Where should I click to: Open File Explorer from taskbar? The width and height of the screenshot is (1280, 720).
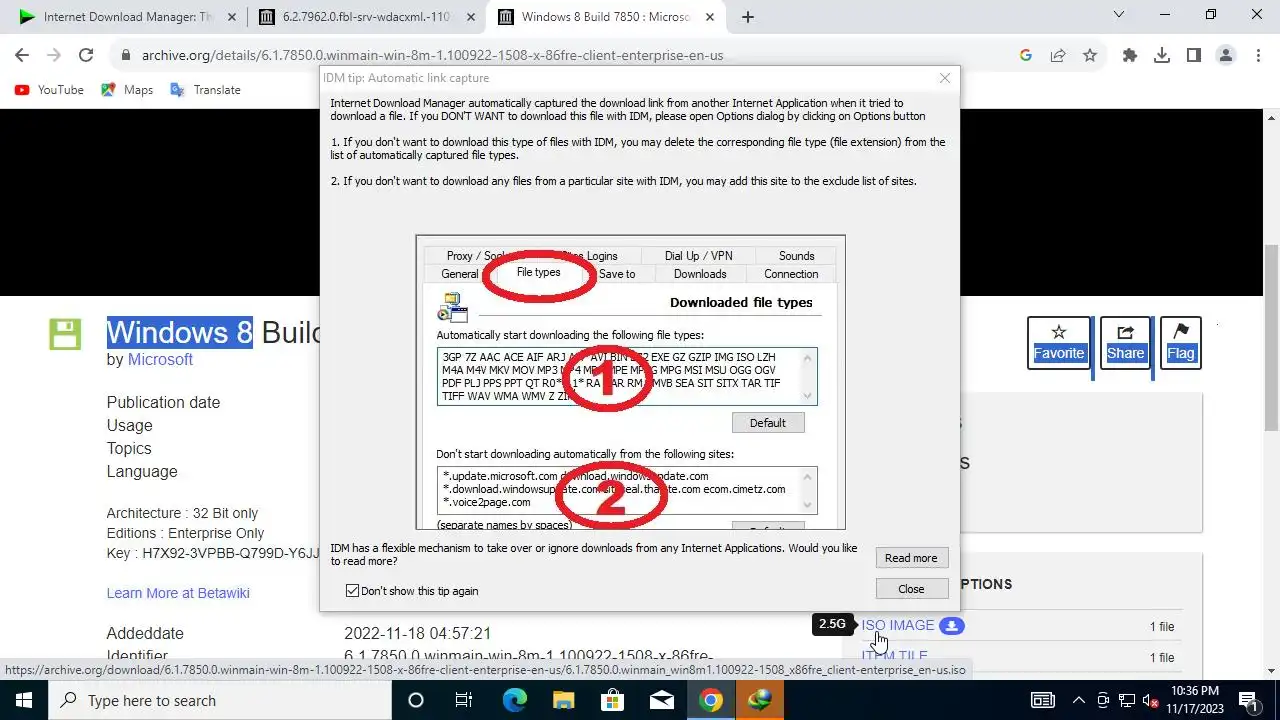(x=563, y=700)
